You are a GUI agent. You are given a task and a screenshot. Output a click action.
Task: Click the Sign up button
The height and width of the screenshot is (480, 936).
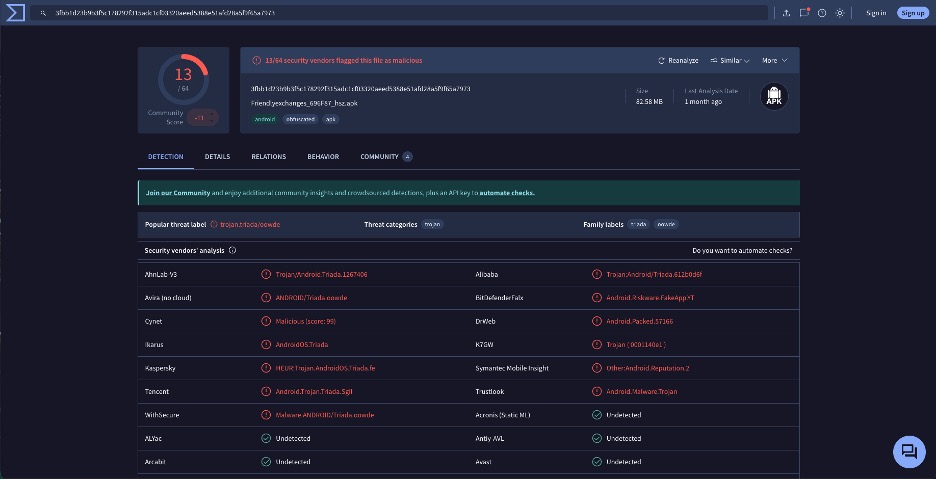pos(912,13)
